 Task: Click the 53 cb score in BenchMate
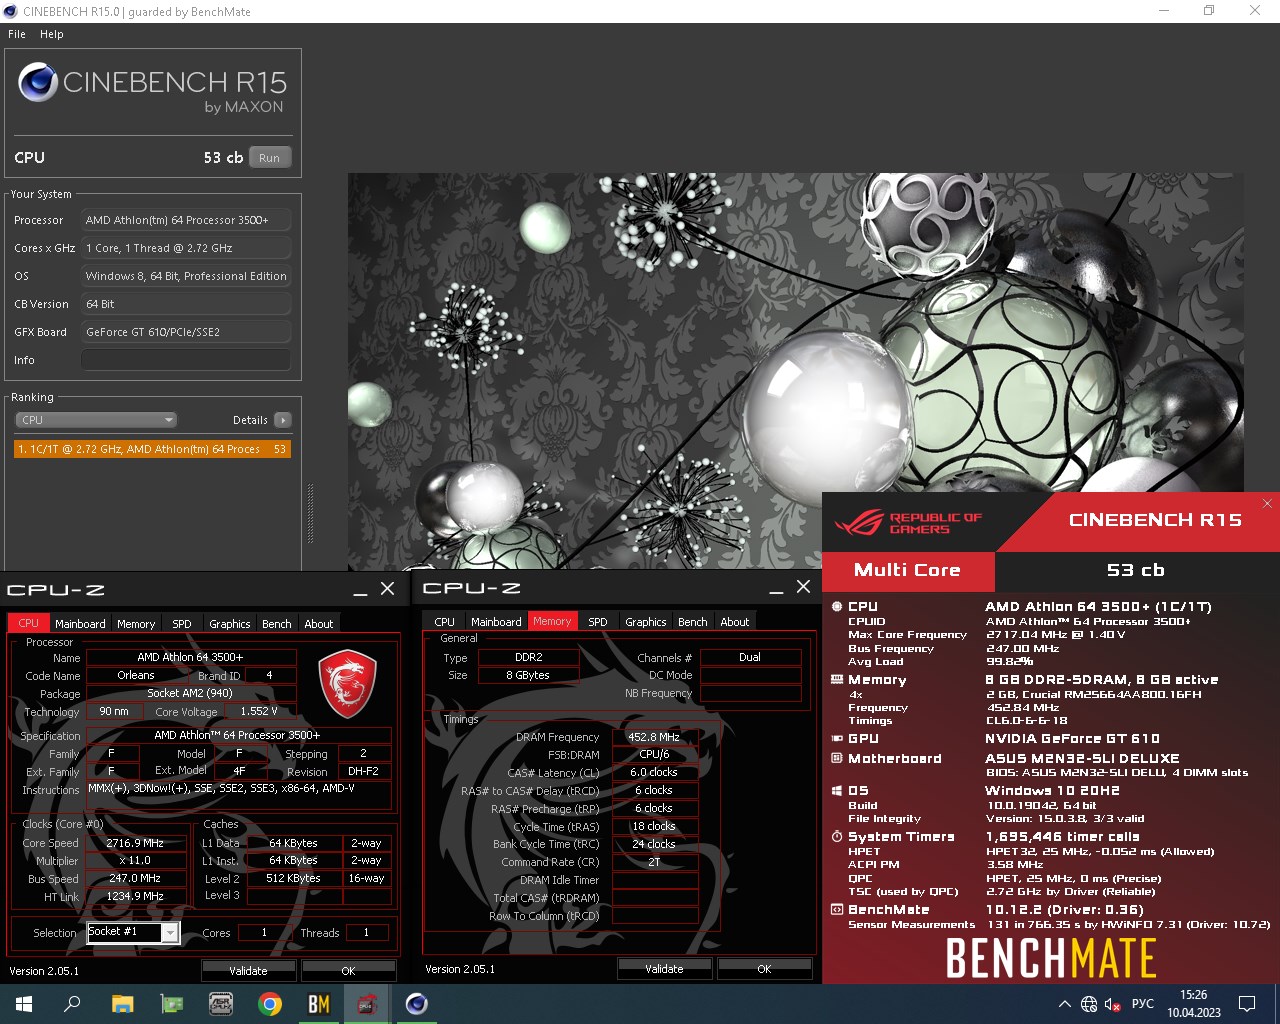coord(1136,570)
